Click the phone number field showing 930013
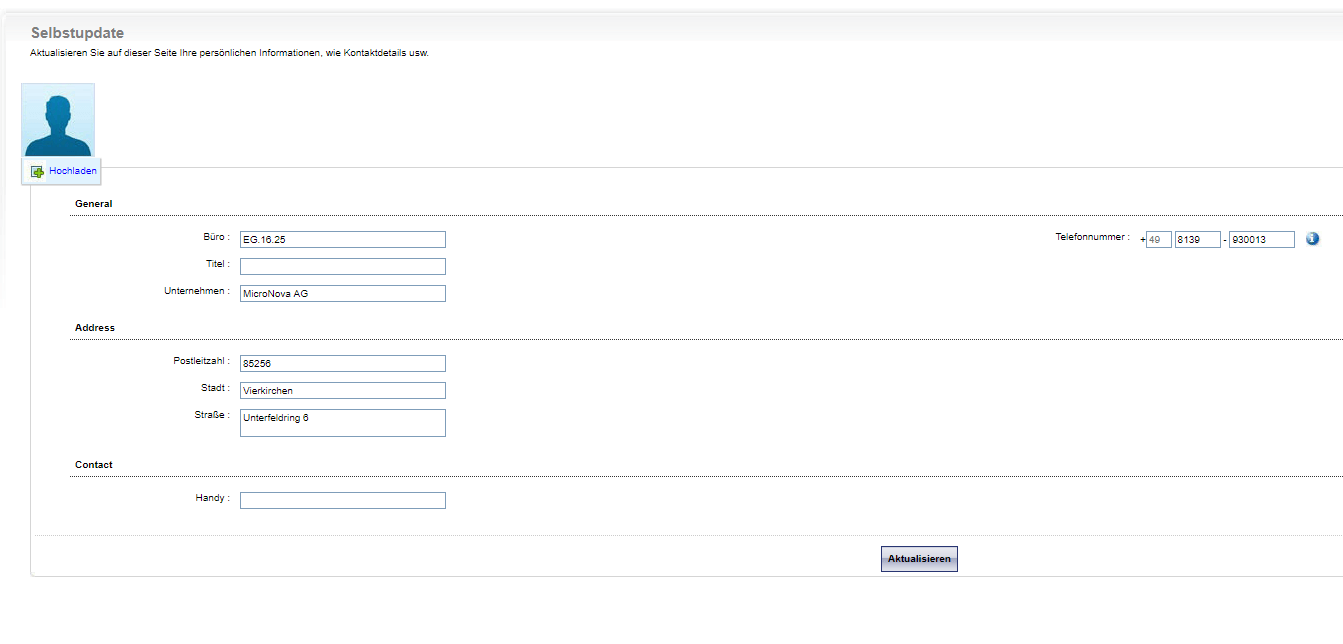 (x=1262, y=240)
